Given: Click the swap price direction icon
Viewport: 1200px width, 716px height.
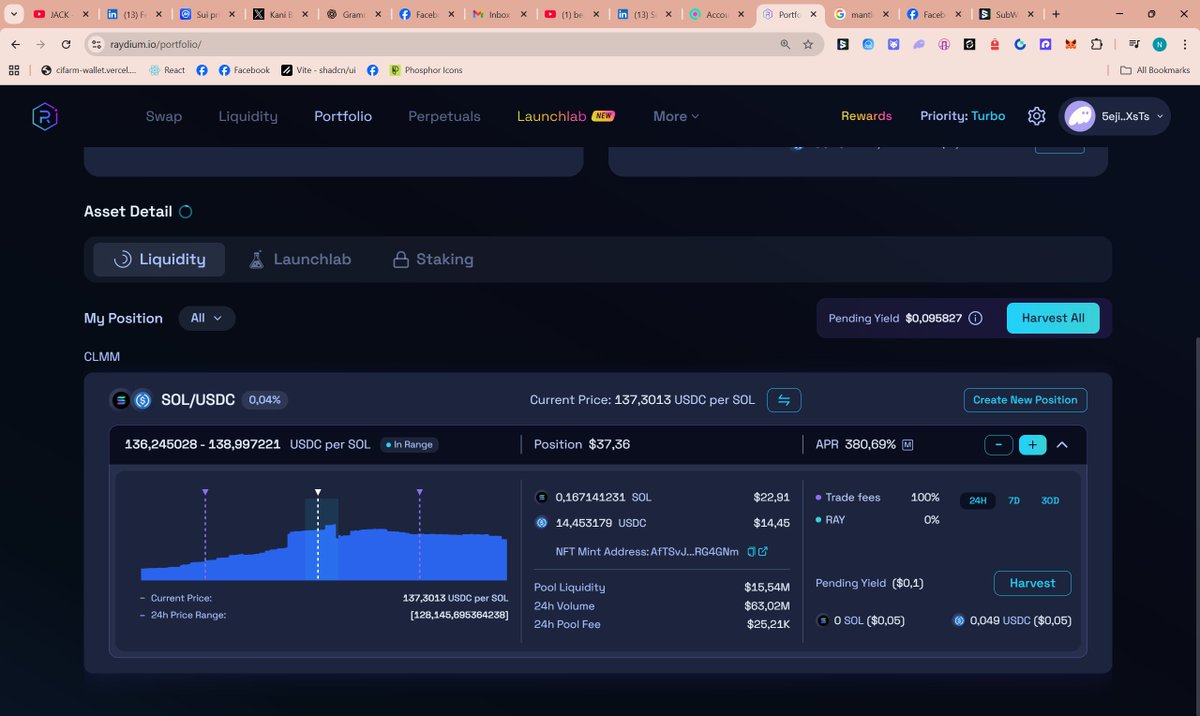Looking at the screenshot, I should click(784, 400).
